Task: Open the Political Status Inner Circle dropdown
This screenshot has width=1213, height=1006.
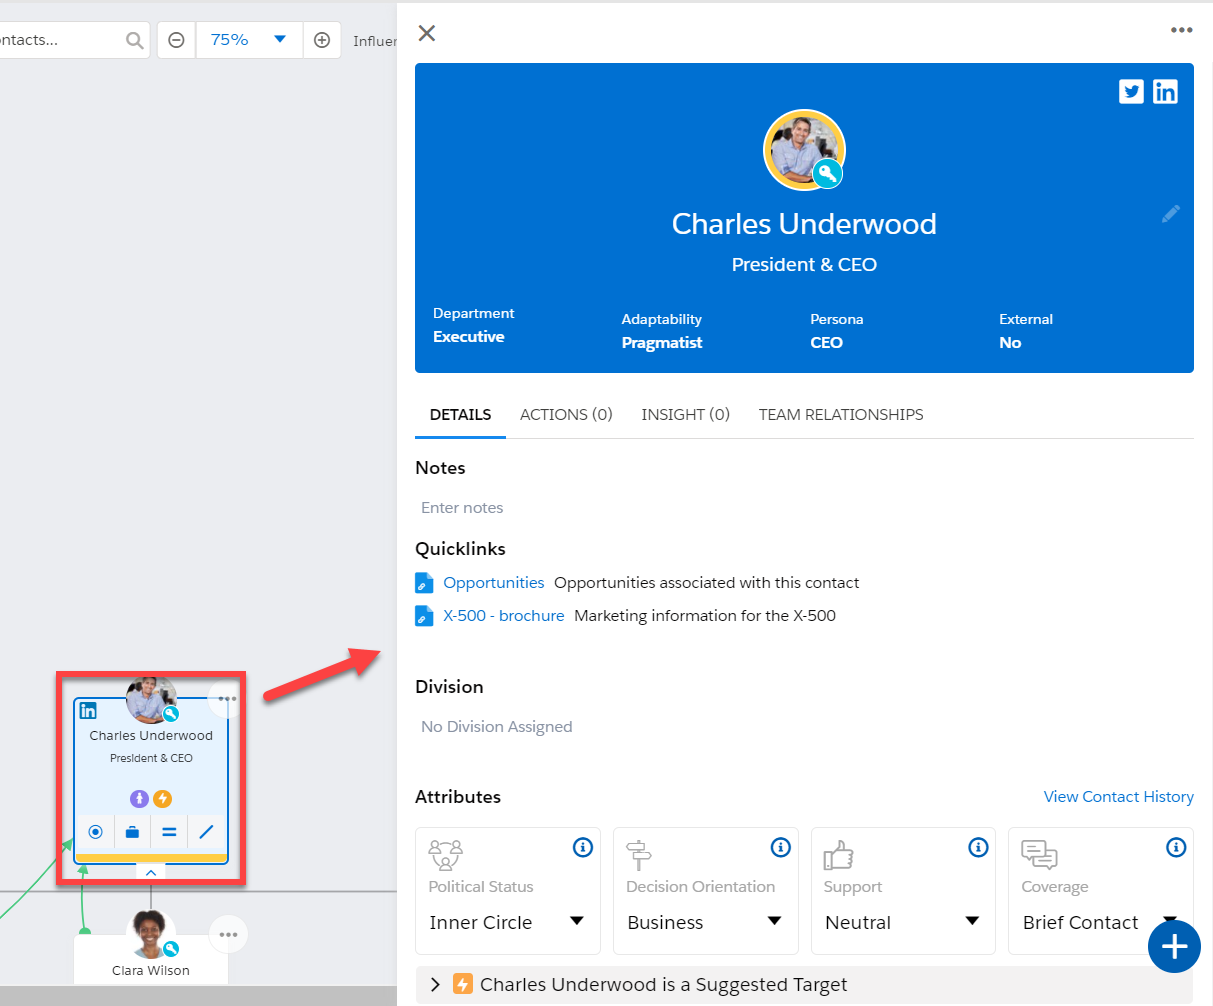Action: pos(507,922)
